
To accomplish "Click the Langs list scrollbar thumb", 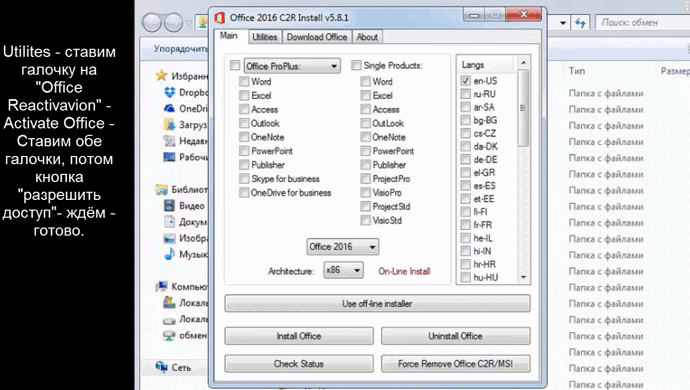I will click(x=523, y=108).
